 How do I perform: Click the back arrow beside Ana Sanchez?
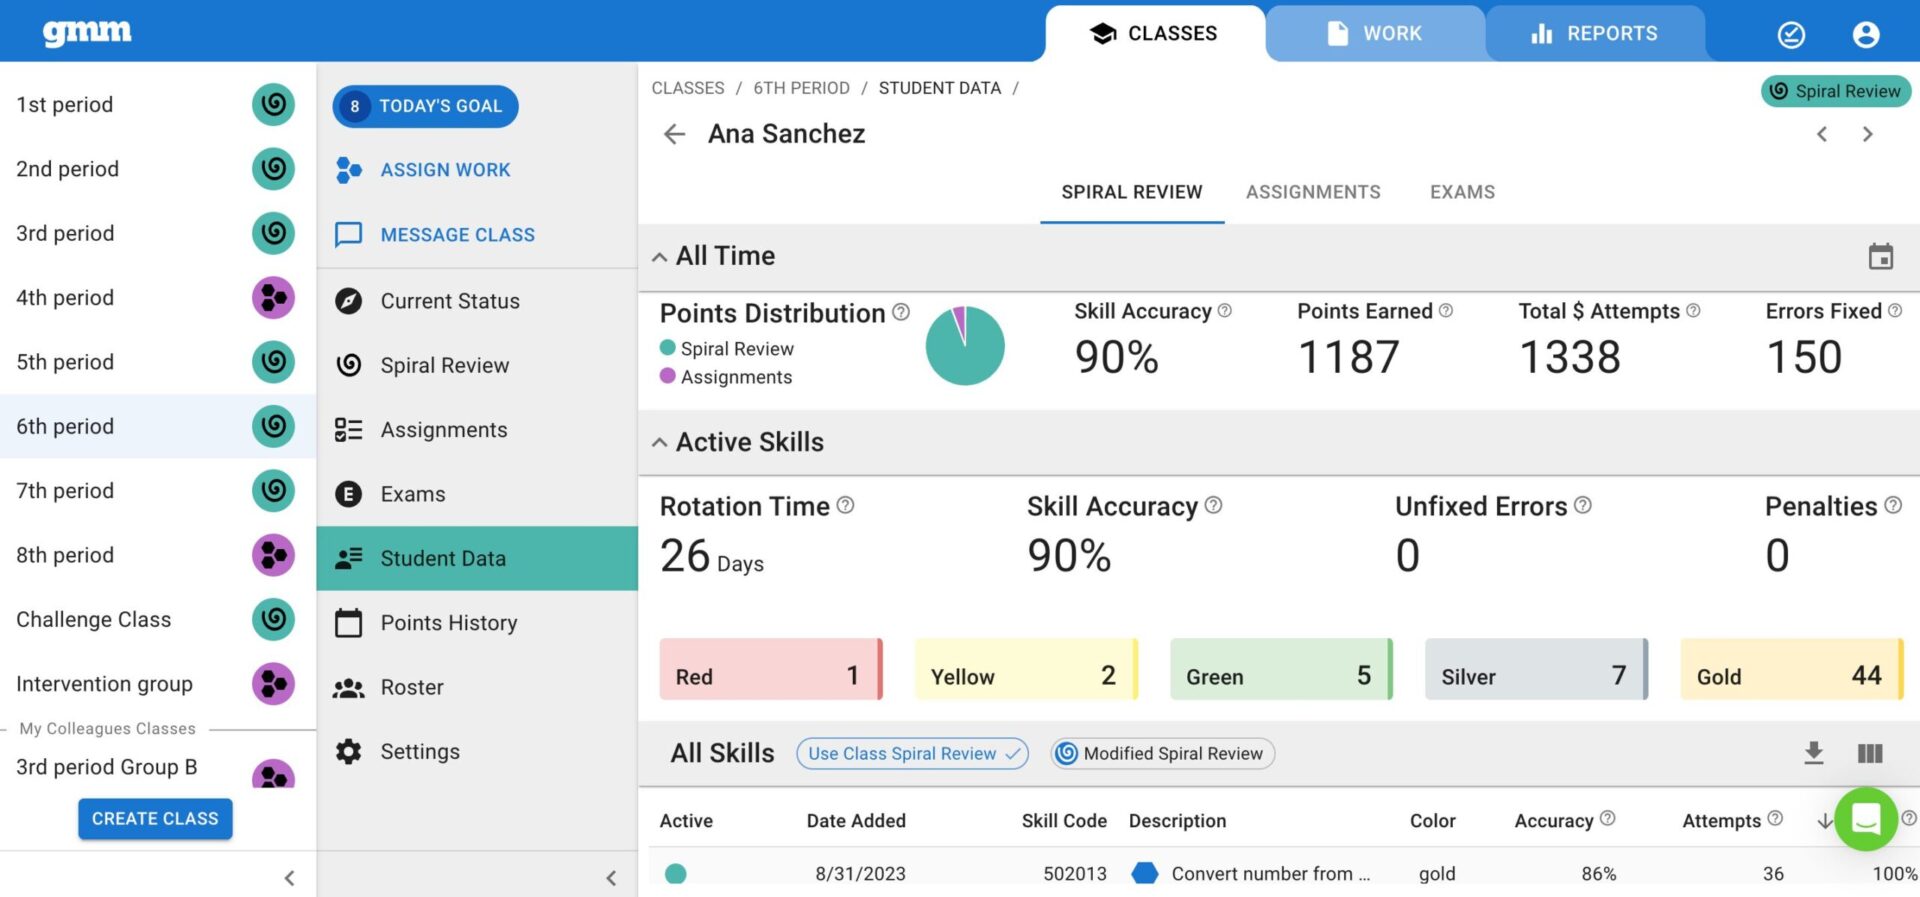coord(675,134)
